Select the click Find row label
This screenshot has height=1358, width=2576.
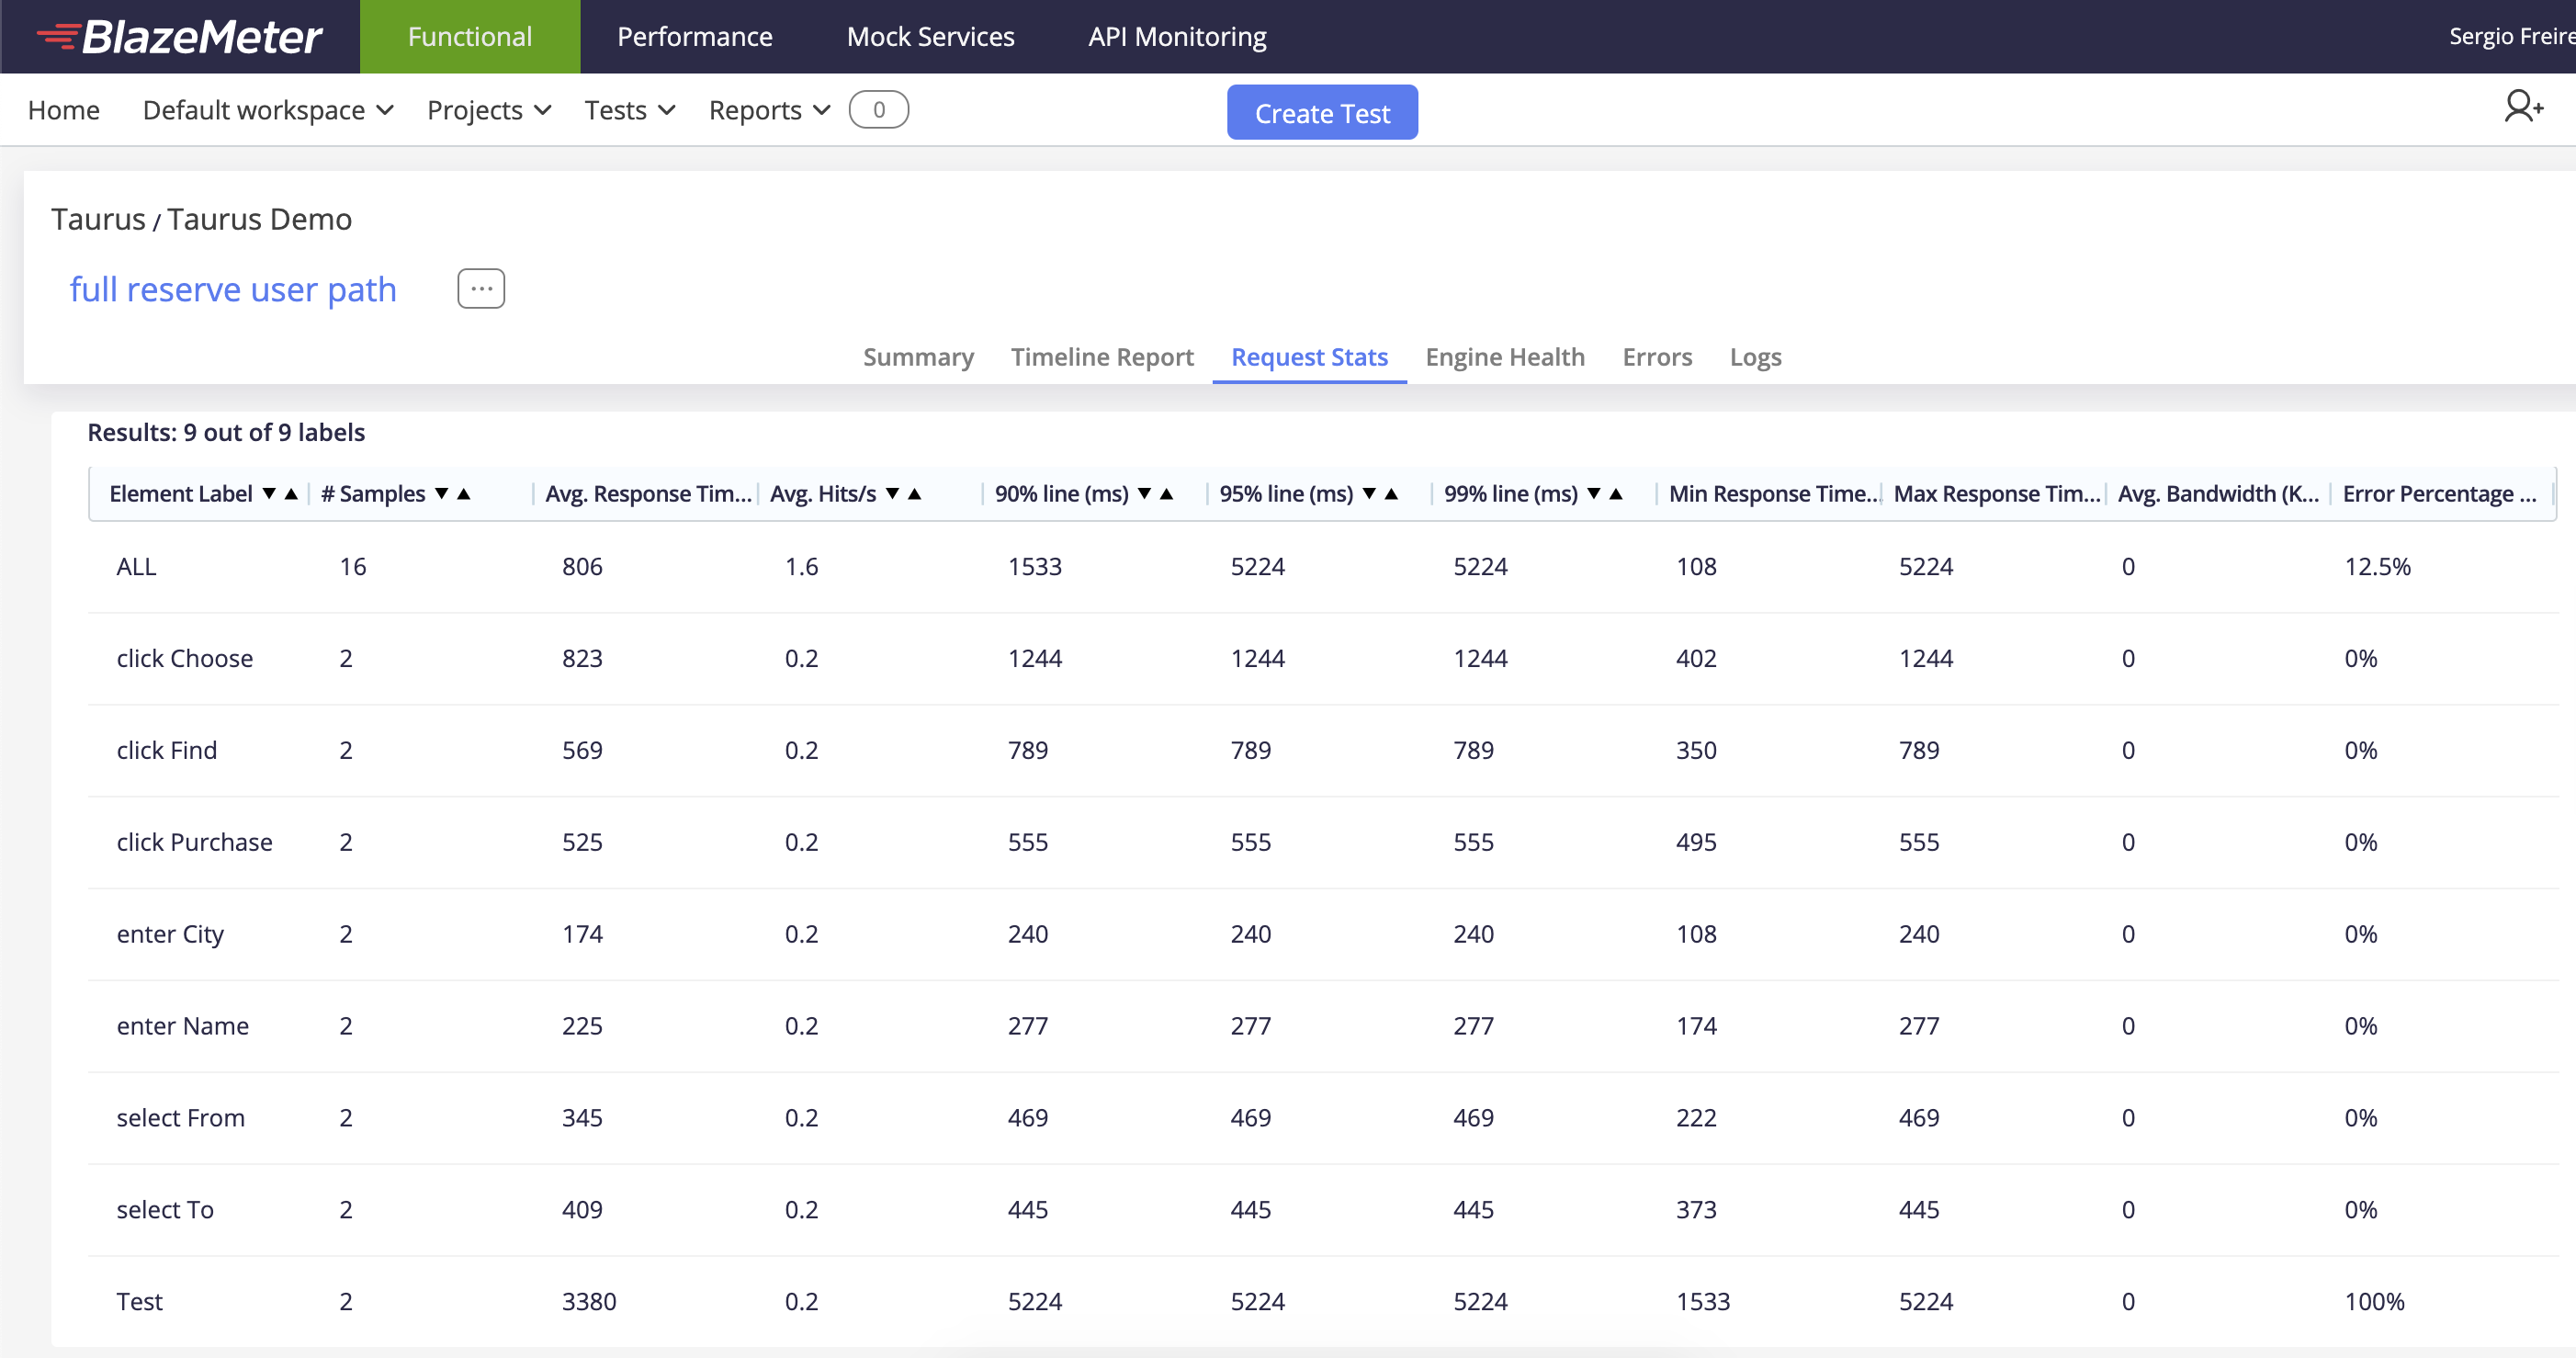tap(167, 751)
